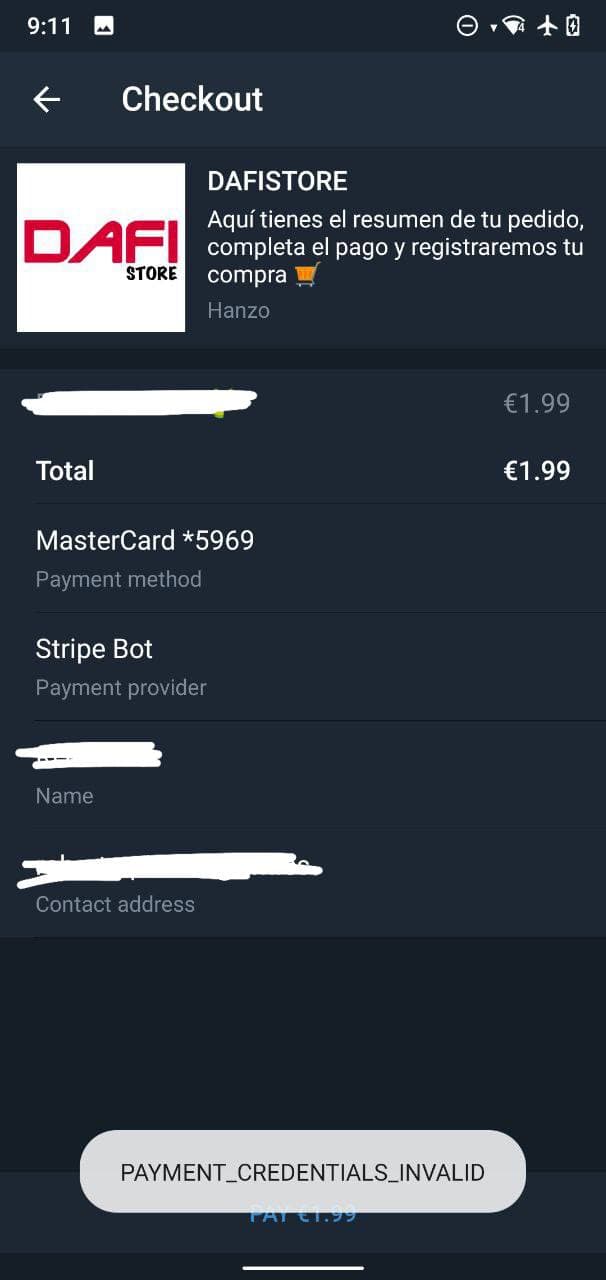This screenshot has width=606, height=1280.
Task: Tap the DAFISTORE title text
Action: tap(277, 181)
